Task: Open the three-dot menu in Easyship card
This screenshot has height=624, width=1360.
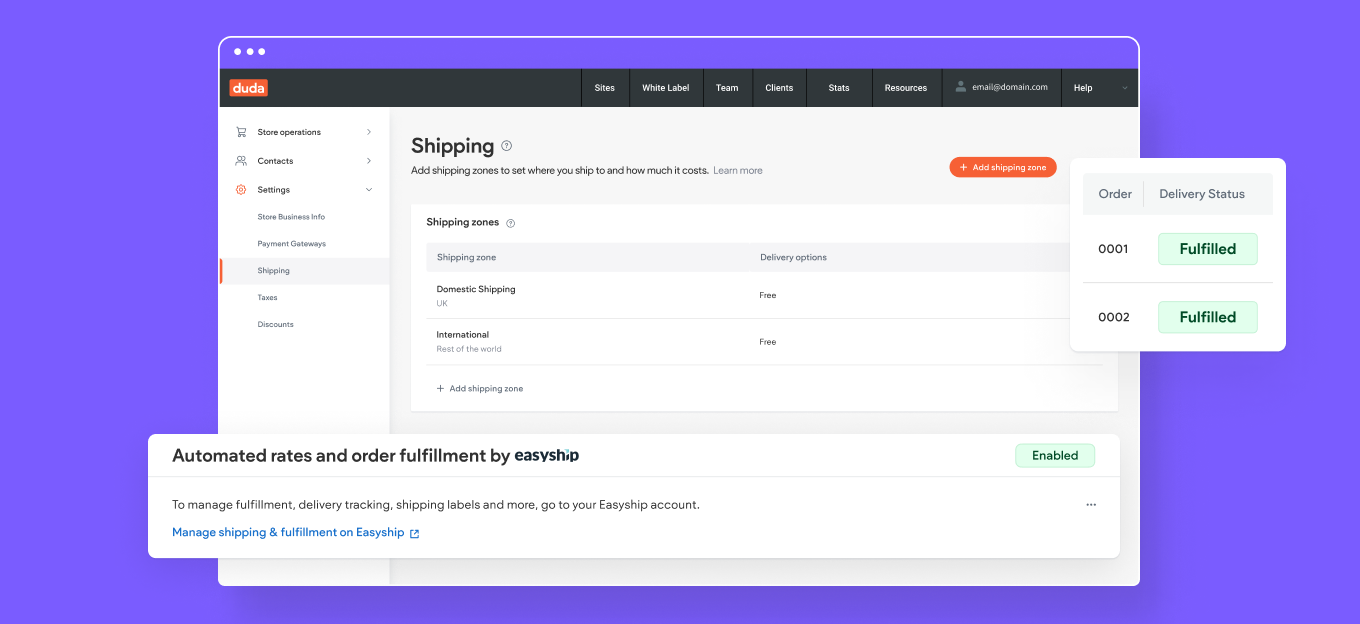Action: click(1091, 505)
